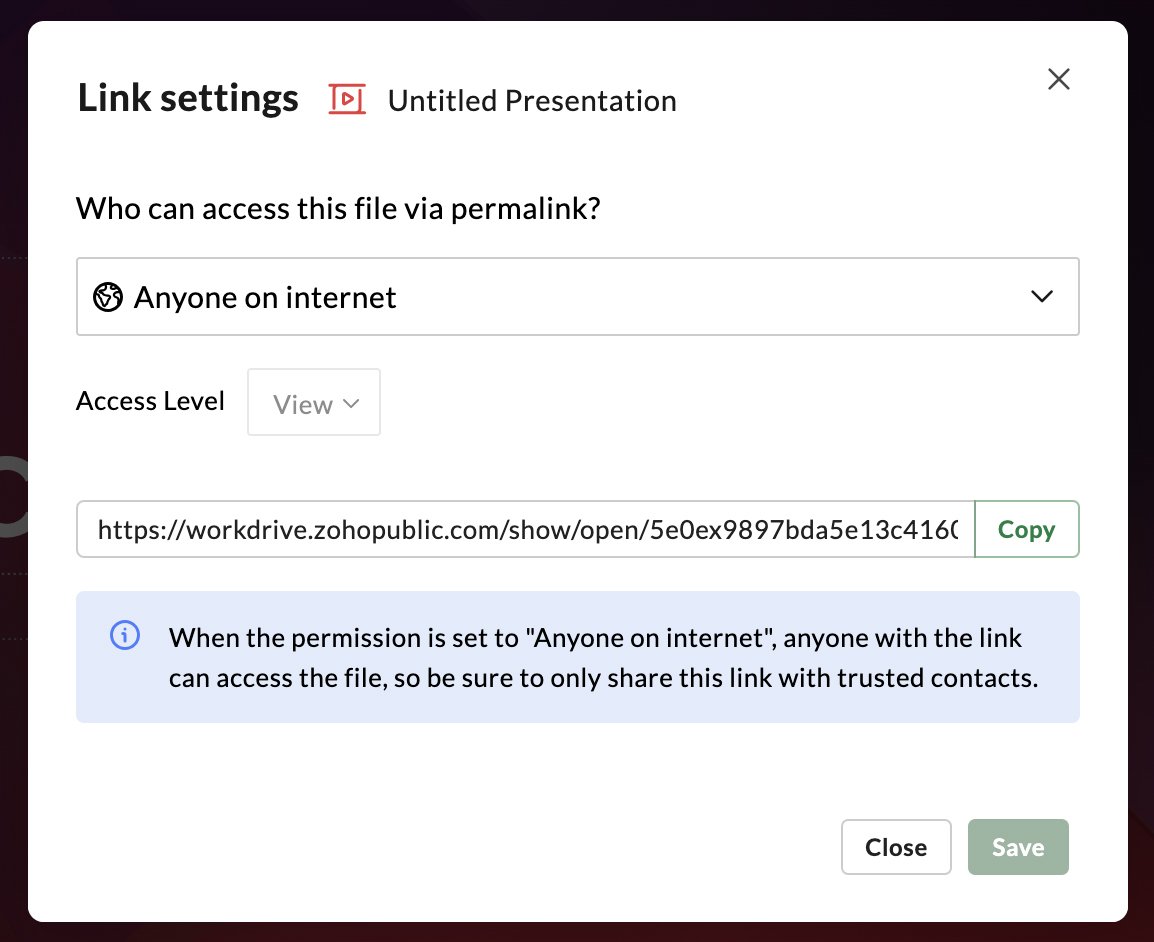The width and height of the screenshot is (1154, 942).
Task: Click the Access Level label
Action: pos(150,401)
